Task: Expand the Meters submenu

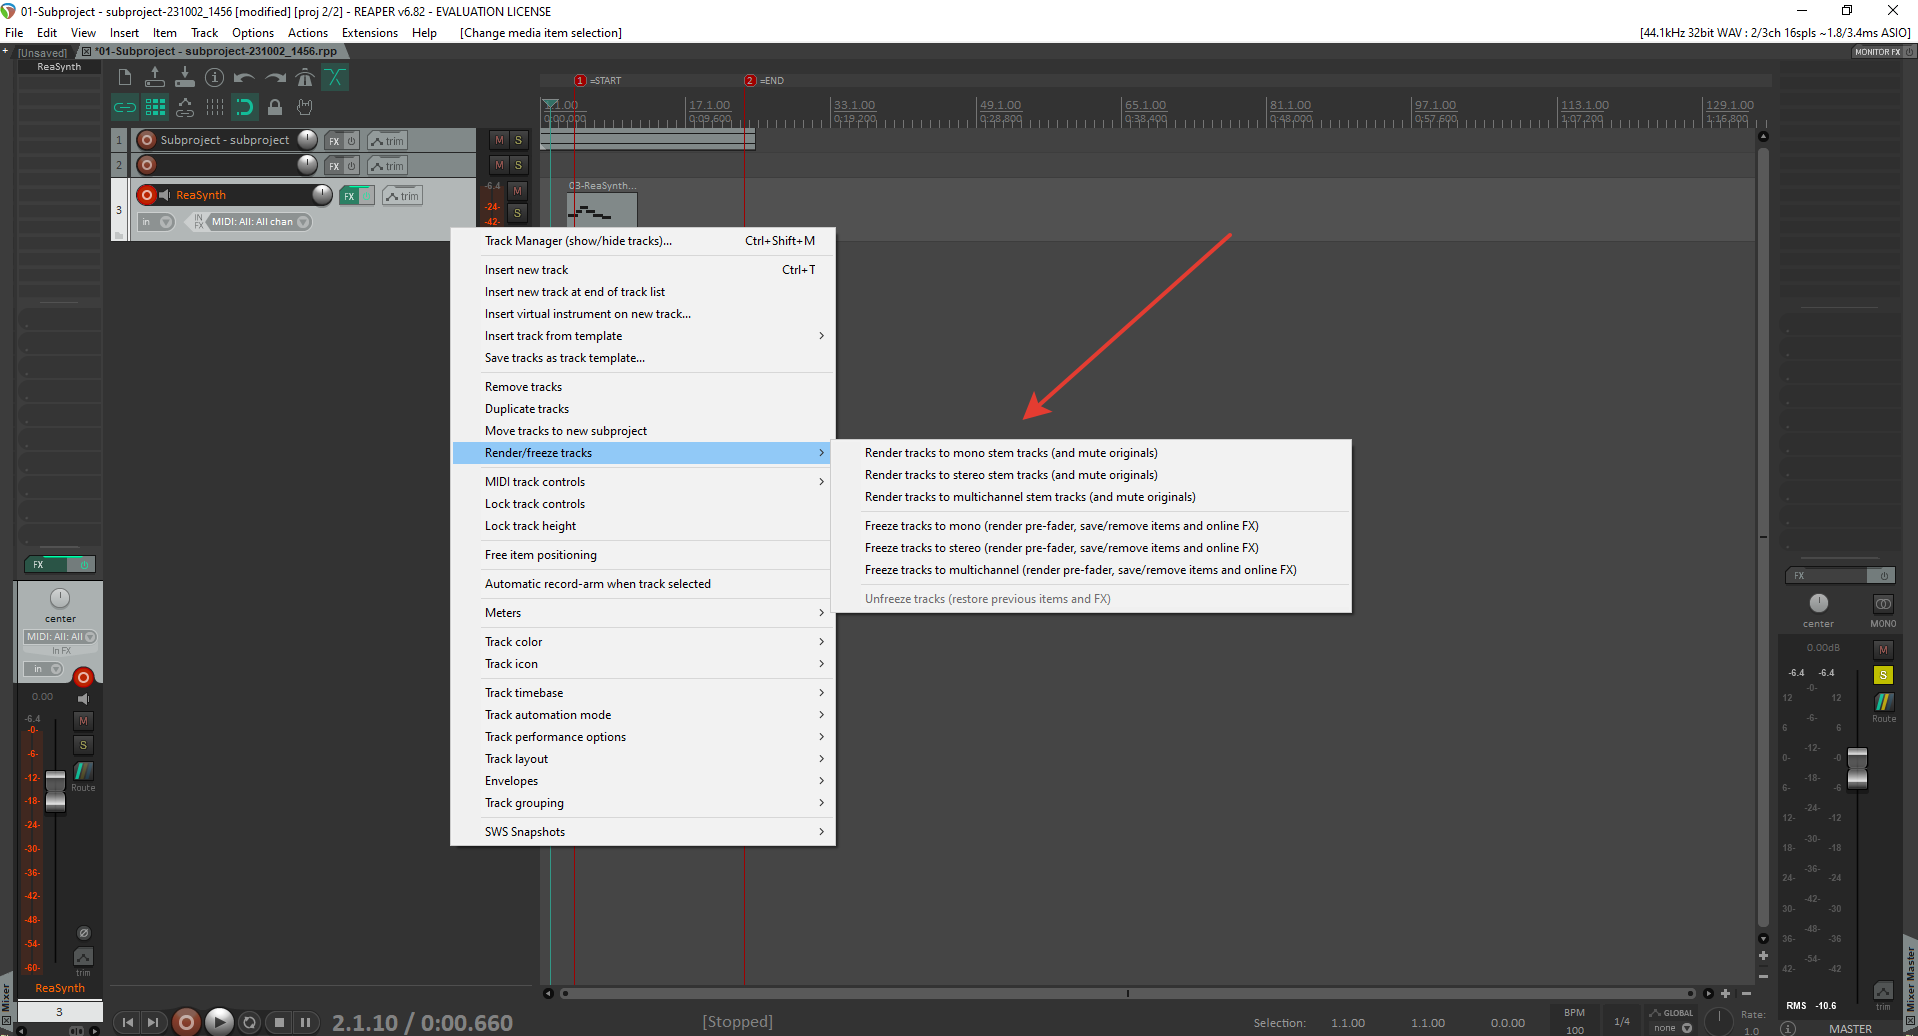Action: pyautogui.click(x=642, y=613)
